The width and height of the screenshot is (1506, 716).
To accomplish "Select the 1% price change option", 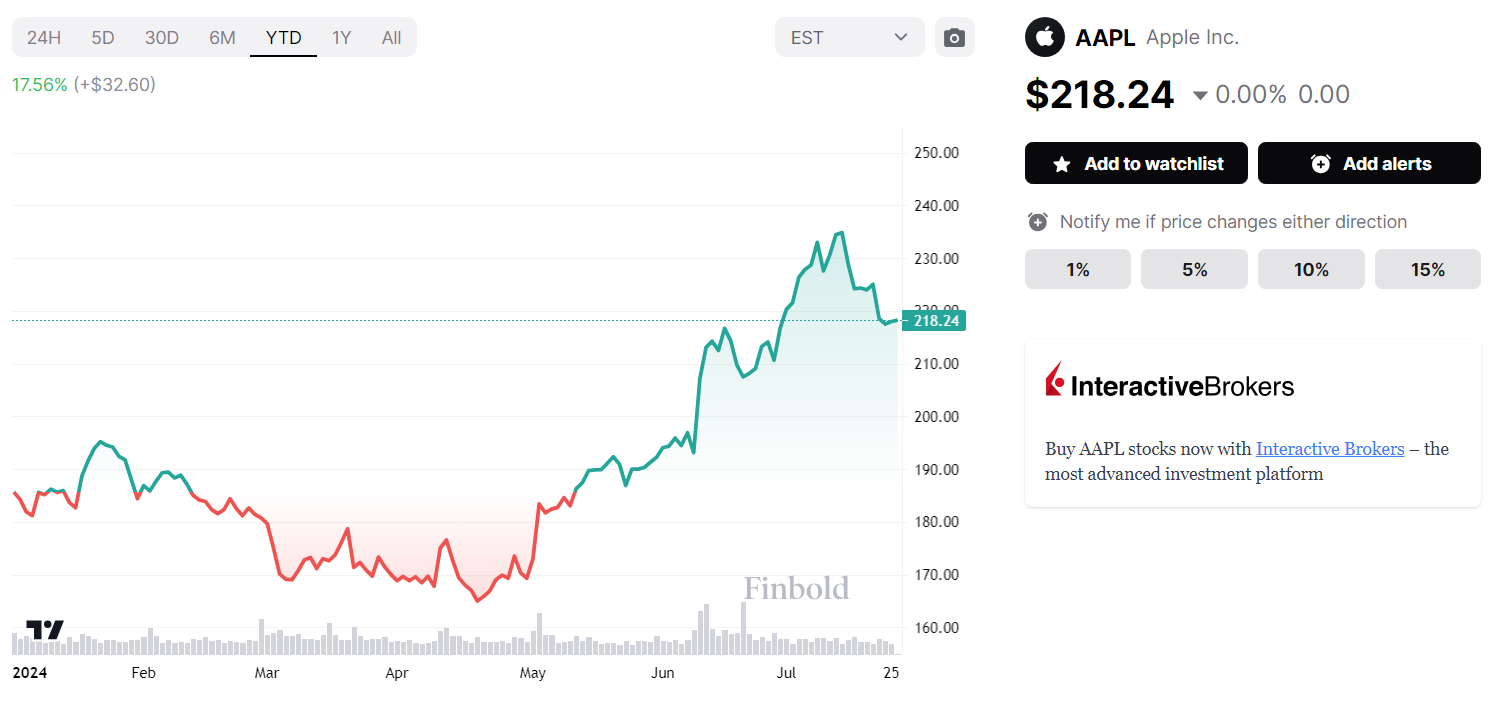I will click(x=1077, y=269).
